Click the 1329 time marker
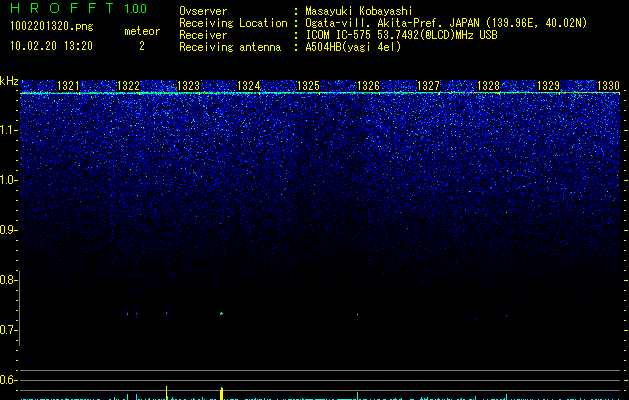Screen dimensions: 629x400 [x=548, y=85]
